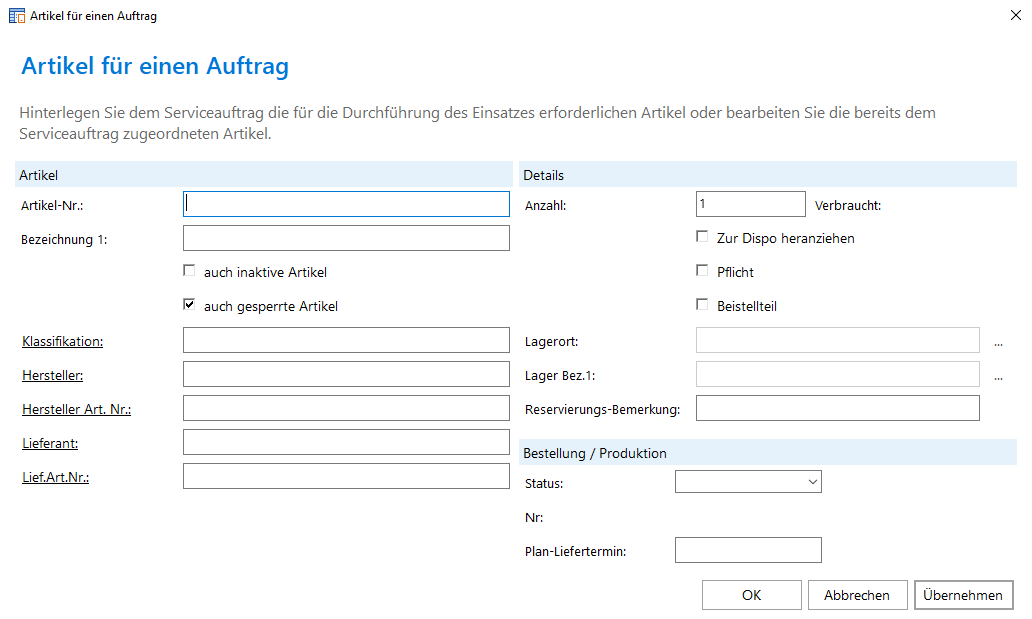Viewport: 1032px width, 619px height.
Task: Open the Lieferant link label
Action: [50, 443]
